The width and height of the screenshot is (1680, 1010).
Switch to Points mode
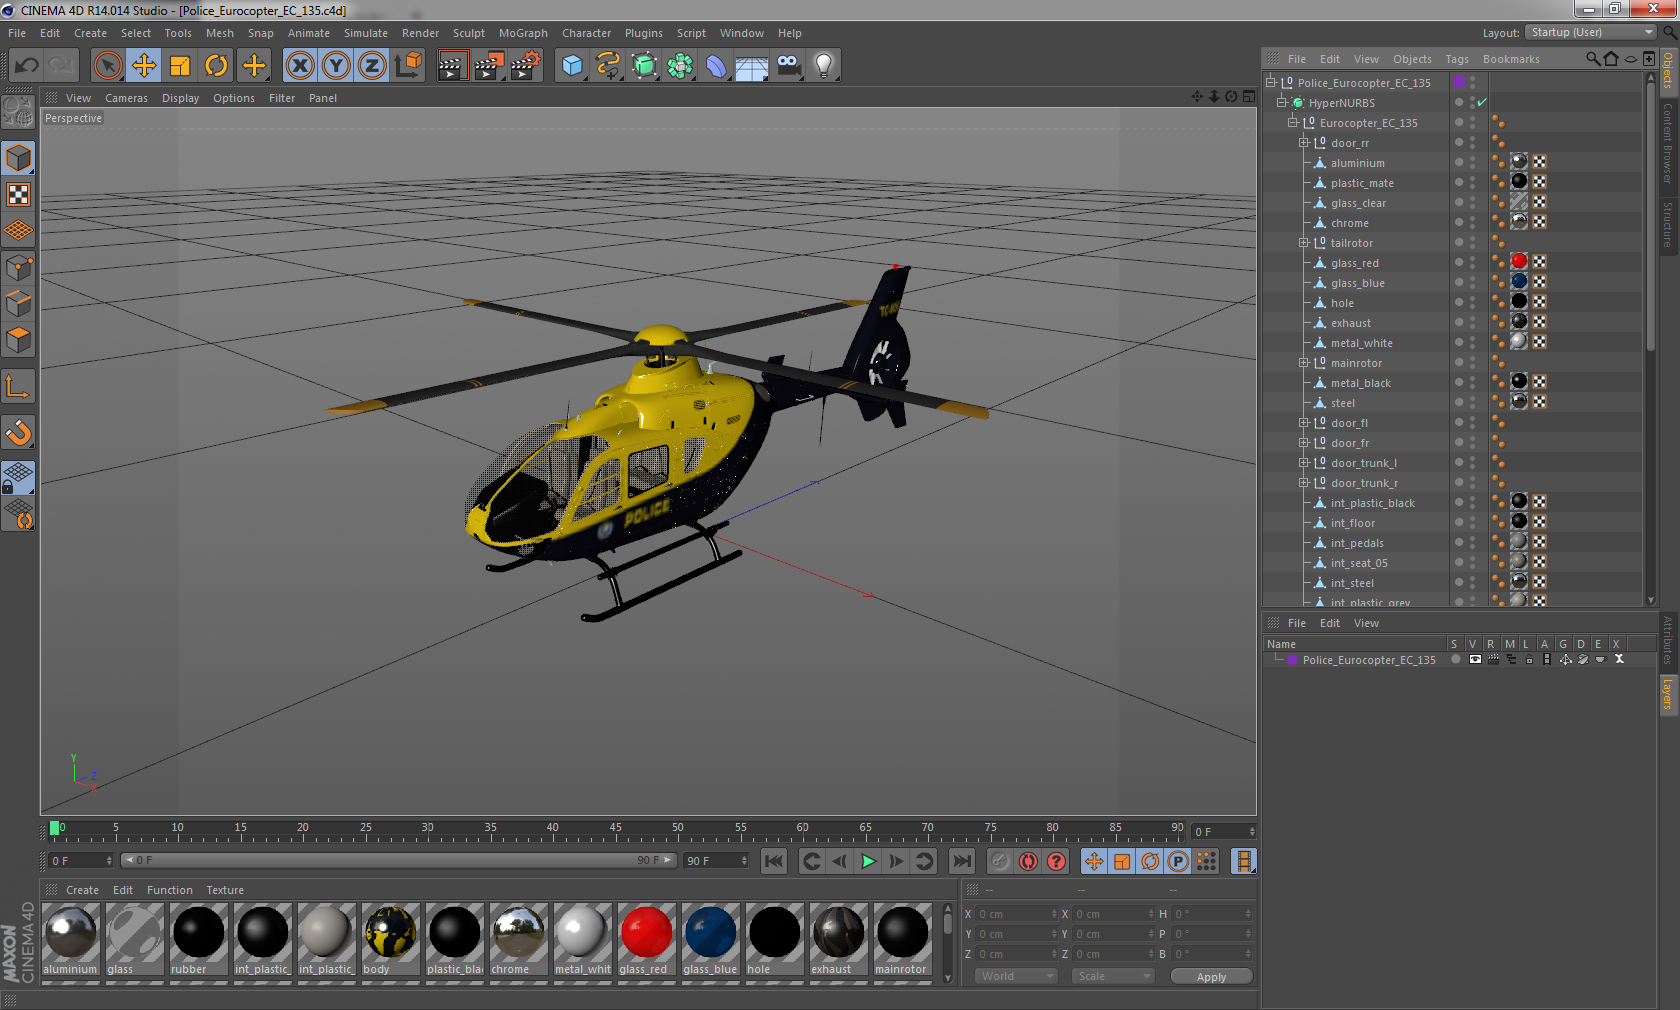point(18,268)
